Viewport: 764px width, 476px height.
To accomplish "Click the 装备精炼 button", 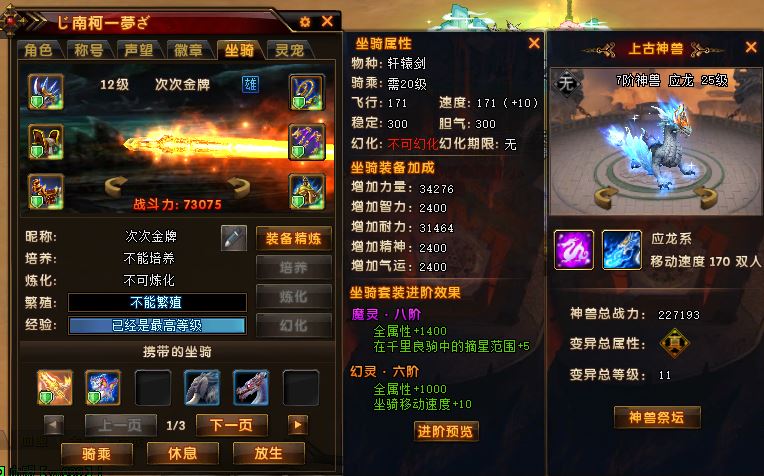I will tap(293, 239).
